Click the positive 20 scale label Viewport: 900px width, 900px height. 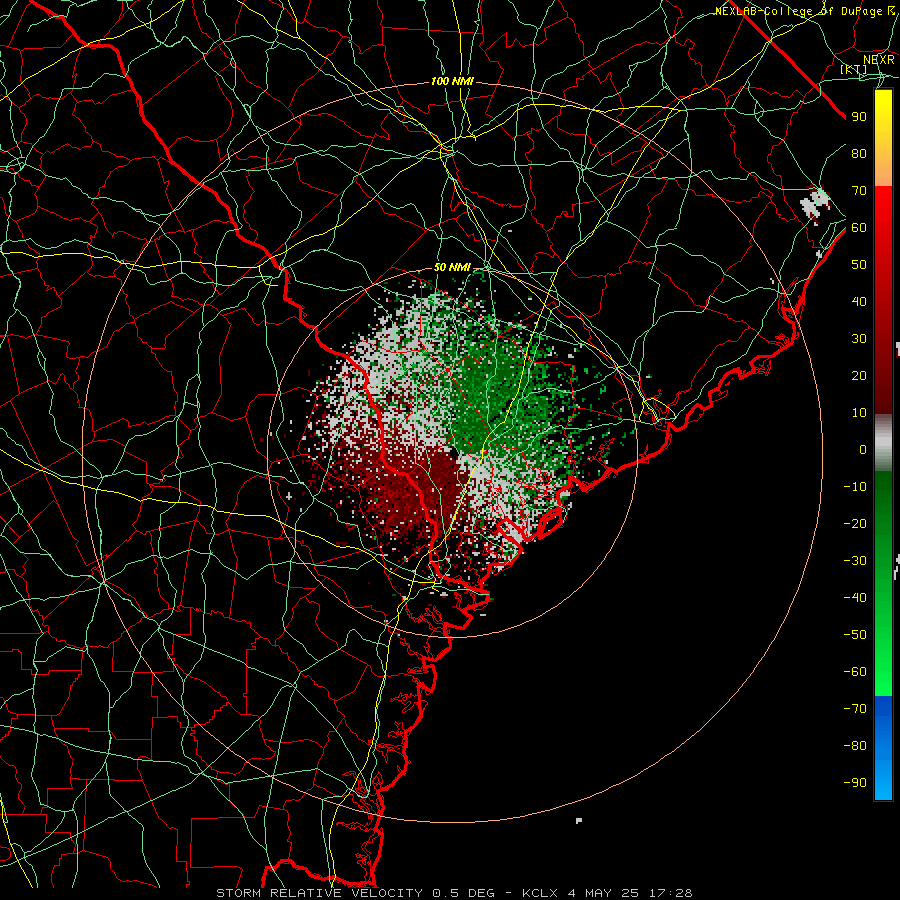tap(859, 375)
